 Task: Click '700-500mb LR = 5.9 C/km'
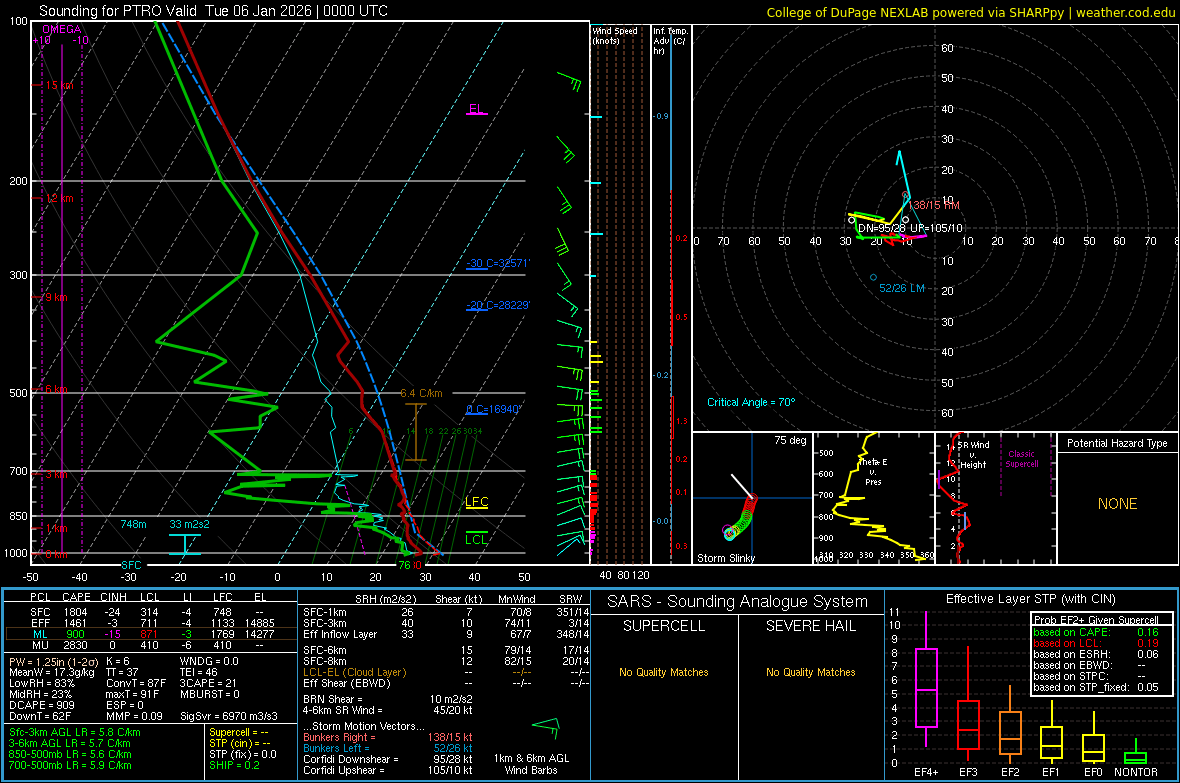70,766
